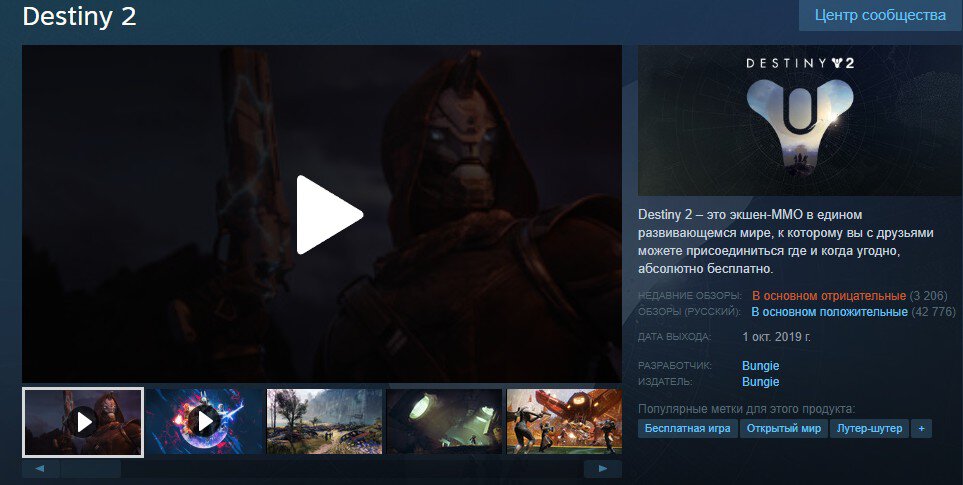Expand more tags with the plus button
Image resolution: width=963 pixels, height=485 pixels.
point(922,429)
